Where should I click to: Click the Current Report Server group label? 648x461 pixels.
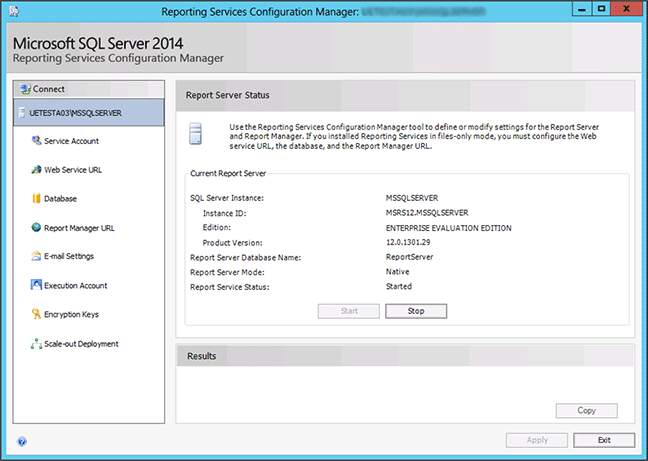point(228,173)
